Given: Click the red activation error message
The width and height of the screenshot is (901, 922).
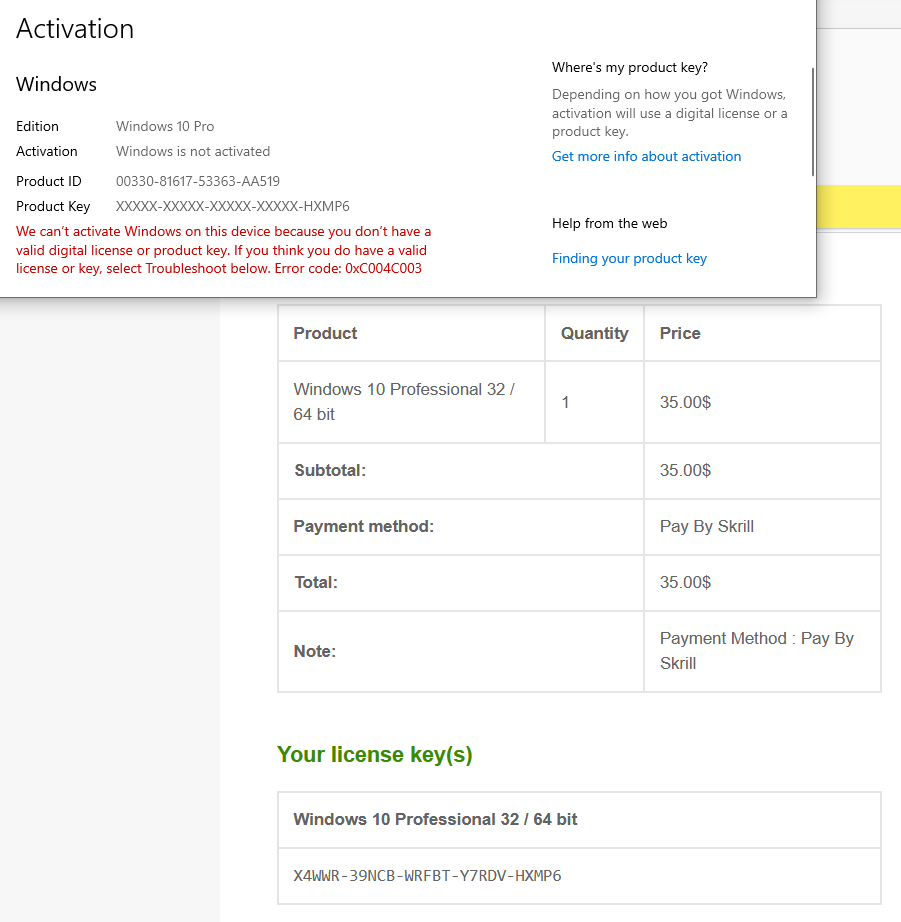Looking at the screenshot, I should coord(223,250).
